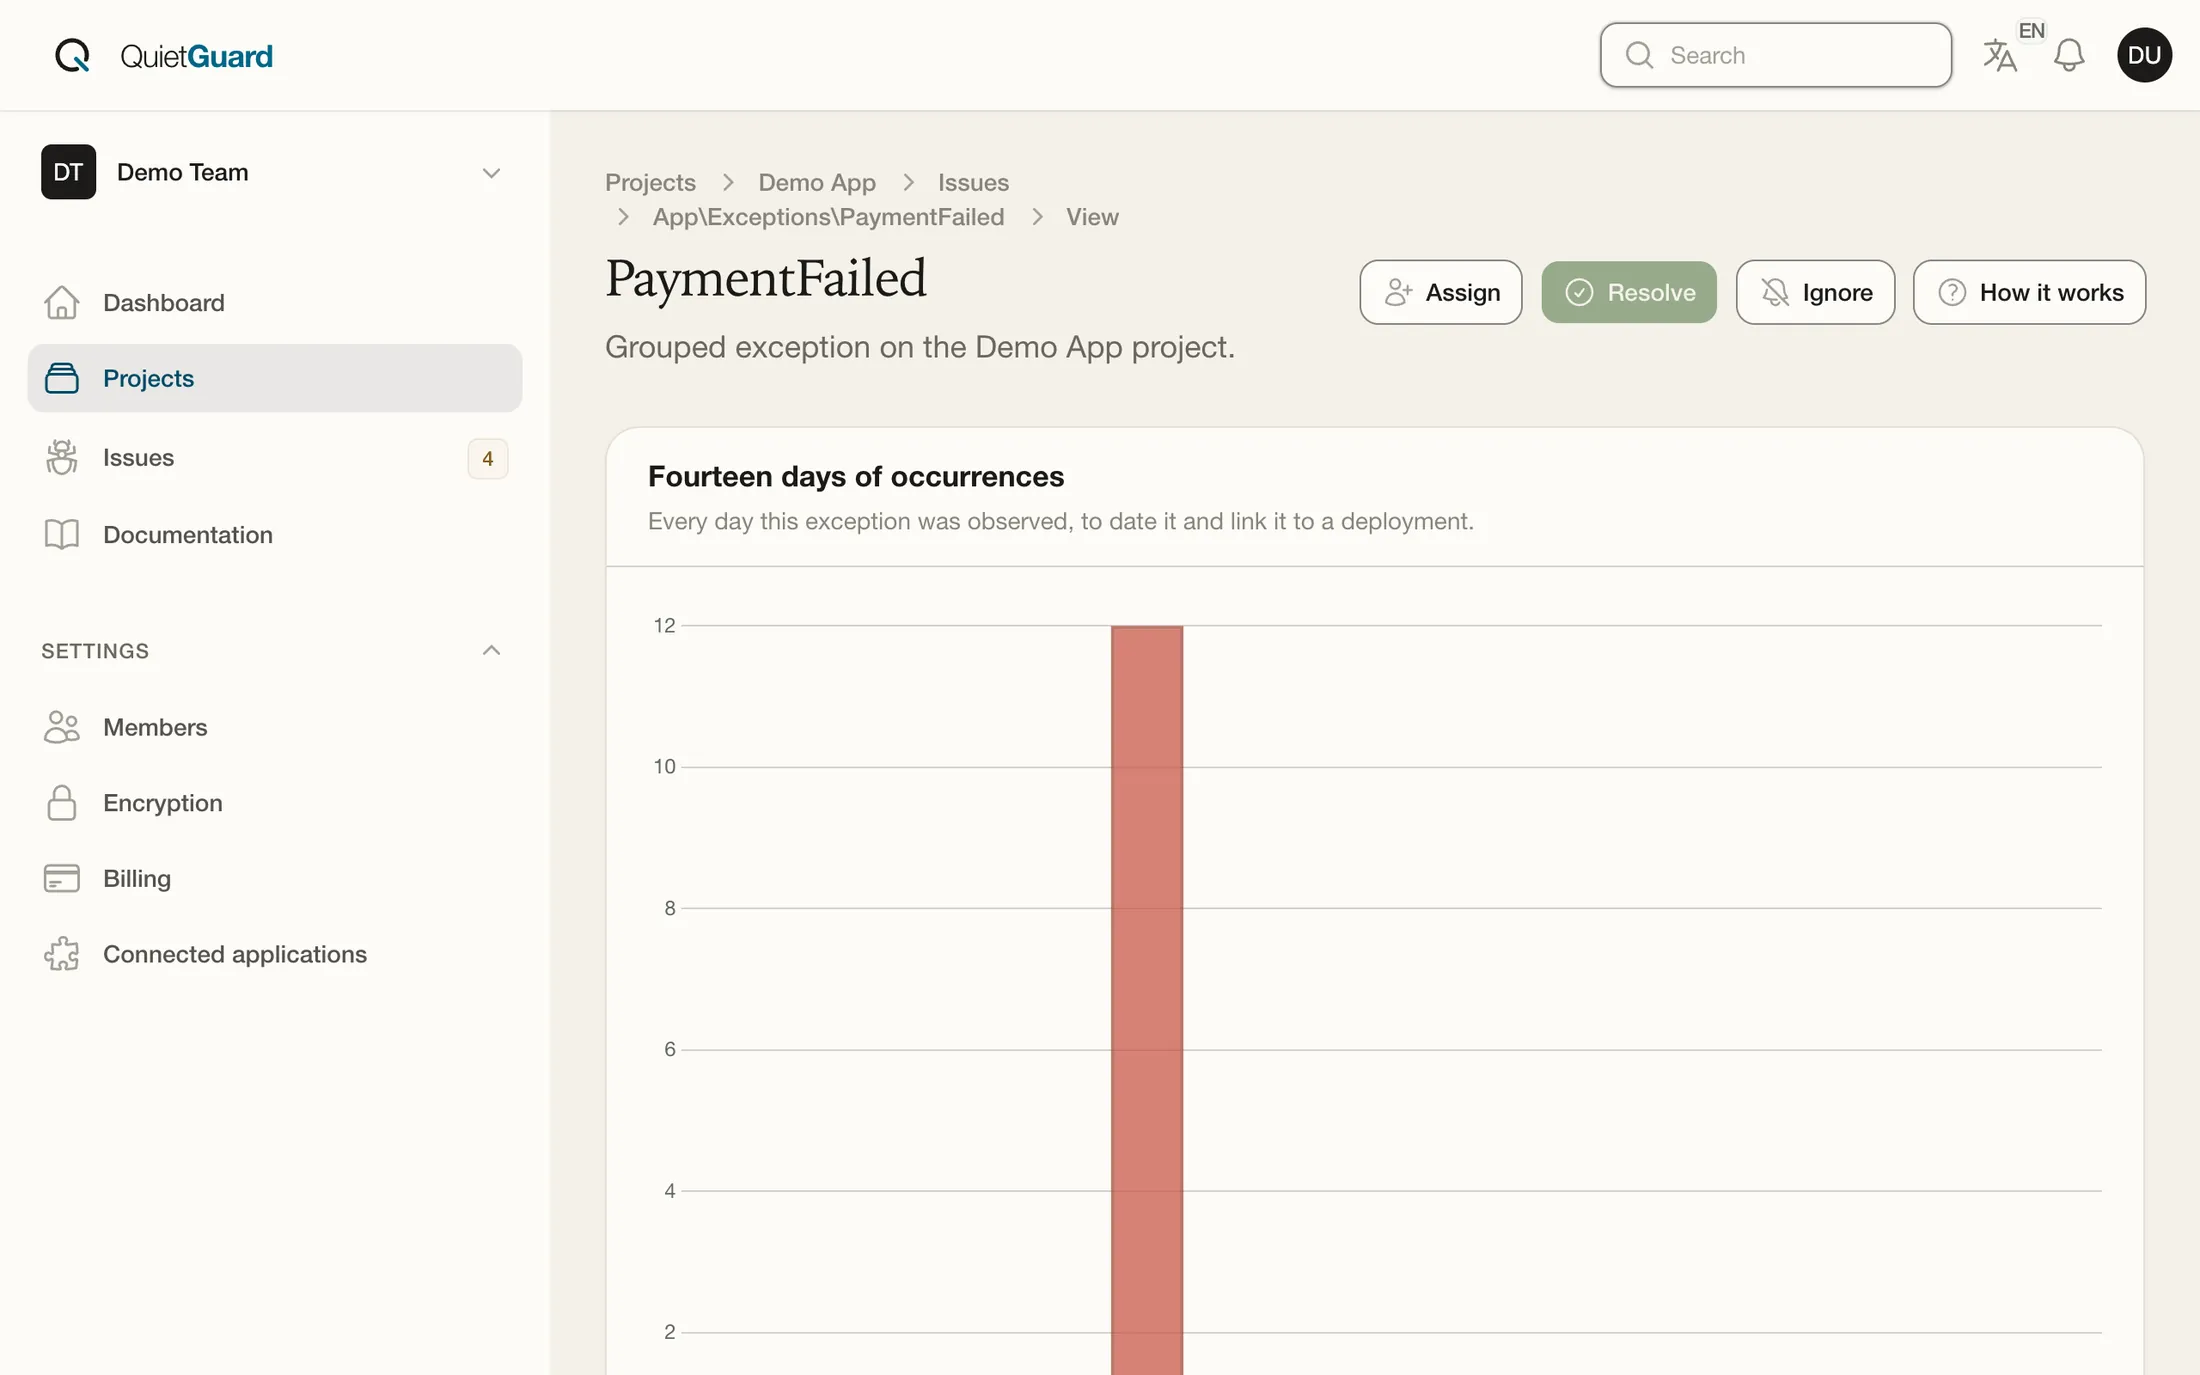The image size is (2200, 1375).
Task: Click the Encryption lock icon
Action: coord(62,803)
